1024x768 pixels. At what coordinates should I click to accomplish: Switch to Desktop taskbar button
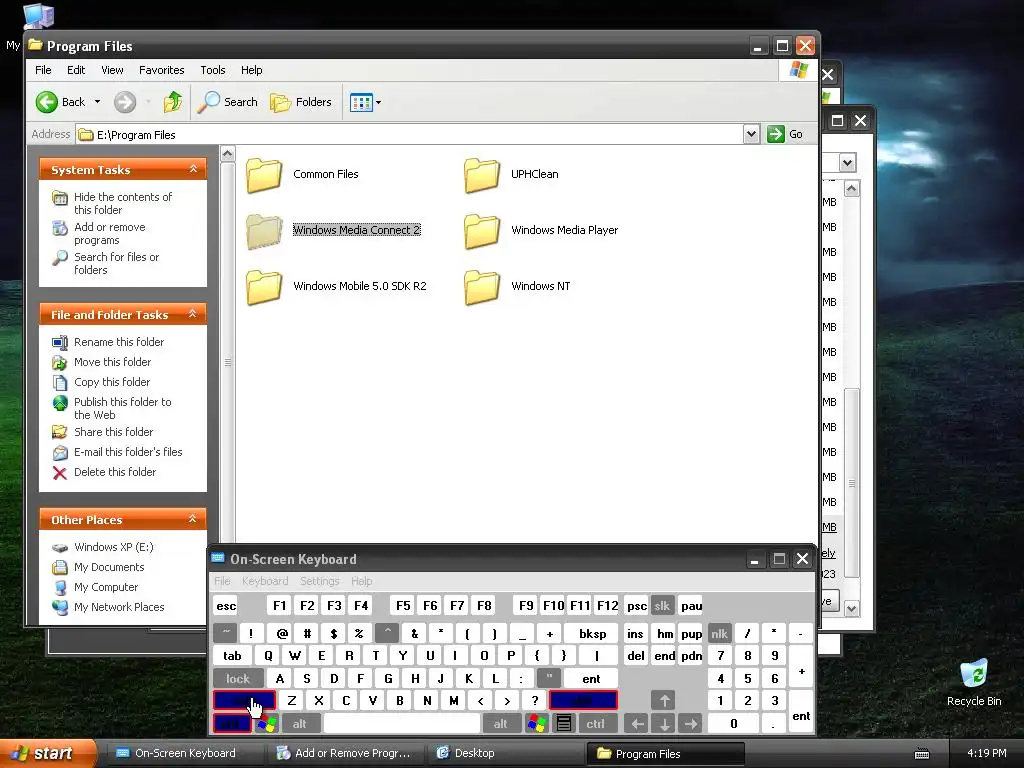(x=504, y=754)
